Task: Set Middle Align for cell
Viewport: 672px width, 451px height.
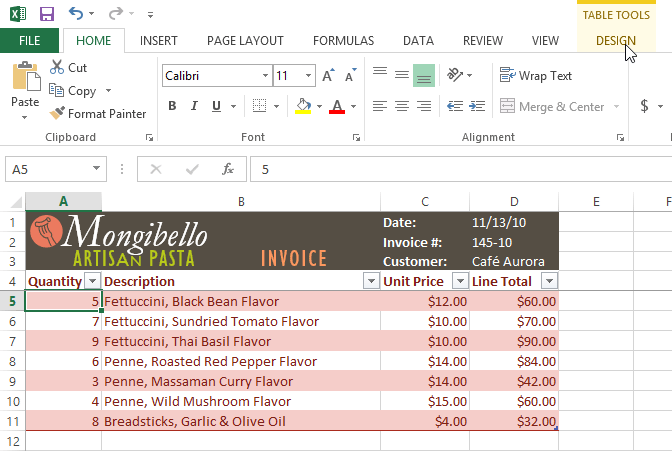Action: (402, 75)
